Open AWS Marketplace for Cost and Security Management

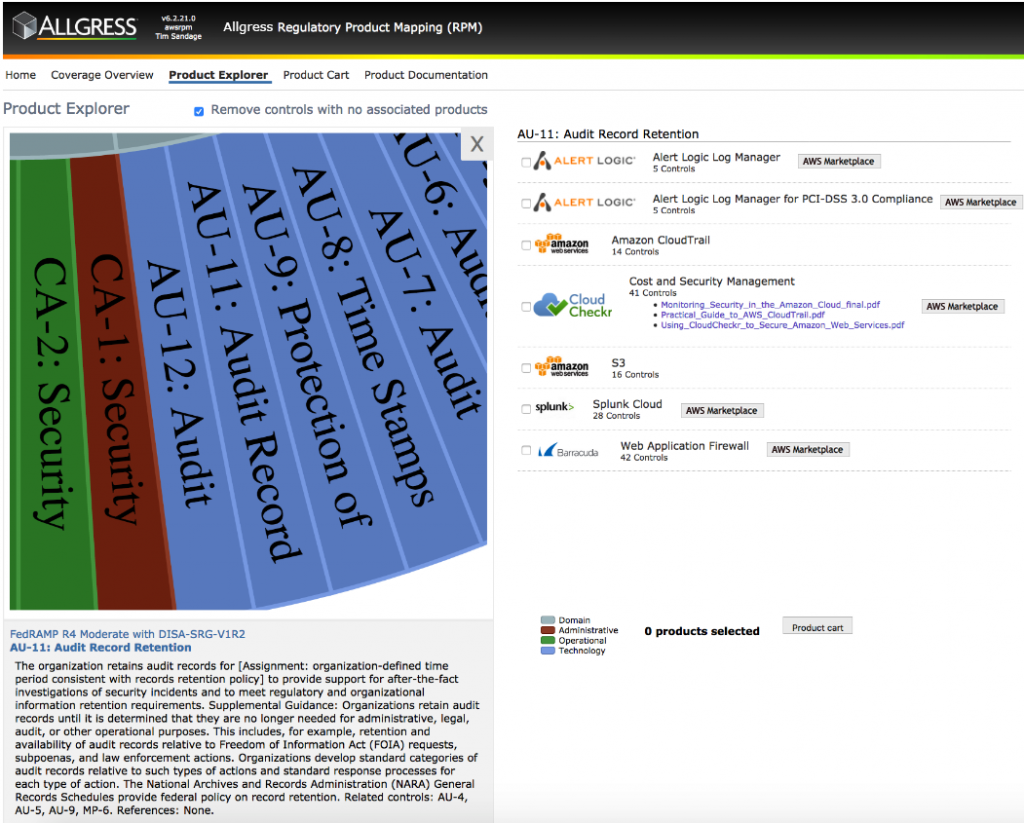tap(962, 306)
